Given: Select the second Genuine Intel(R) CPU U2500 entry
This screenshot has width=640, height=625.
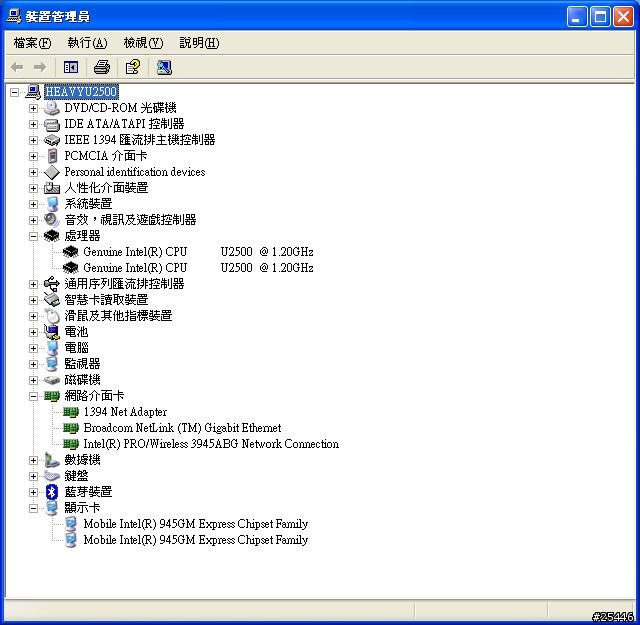Looking at the screenshot, I should [198, 268].
